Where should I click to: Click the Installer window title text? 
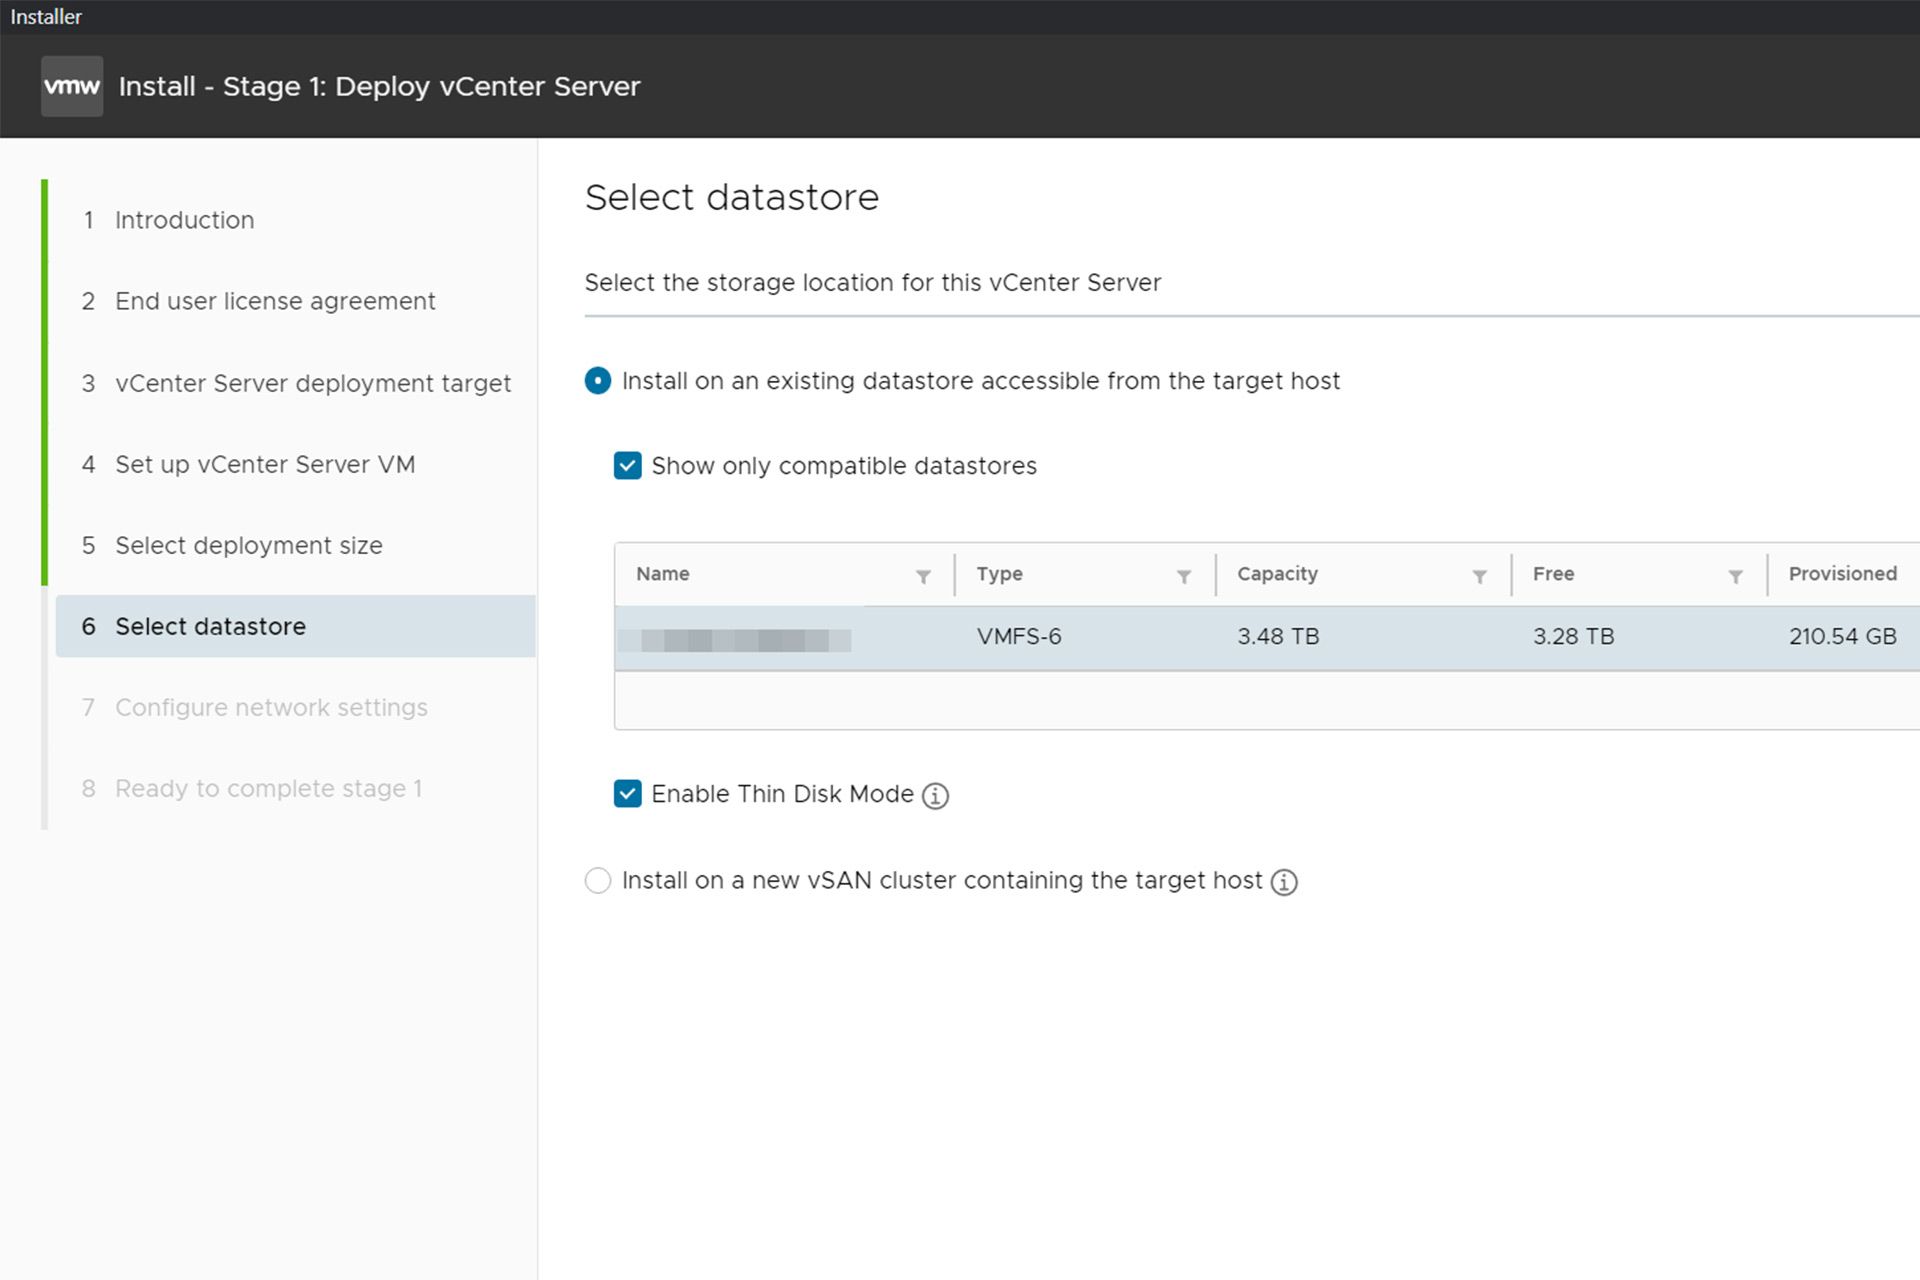(x=46, y=17)
